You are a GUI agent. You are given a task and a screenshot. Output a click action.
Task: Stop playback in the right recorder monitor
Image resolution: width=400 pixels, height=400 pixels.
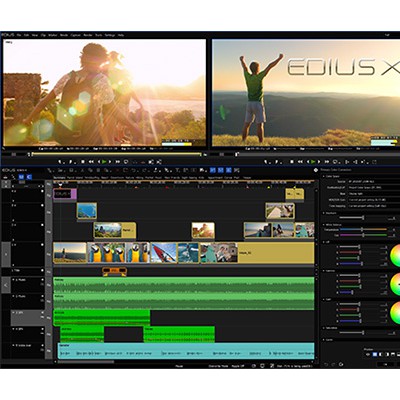(x=292, y=162)
